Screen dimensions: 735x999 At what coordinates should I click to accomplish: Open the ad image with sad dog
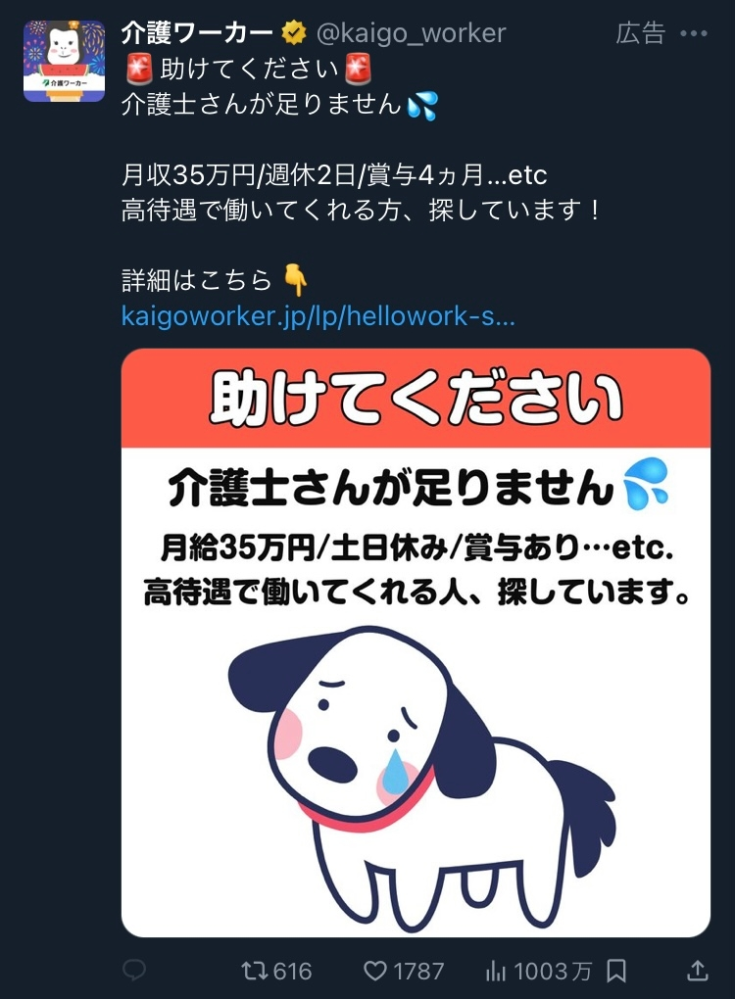point(416,643)
